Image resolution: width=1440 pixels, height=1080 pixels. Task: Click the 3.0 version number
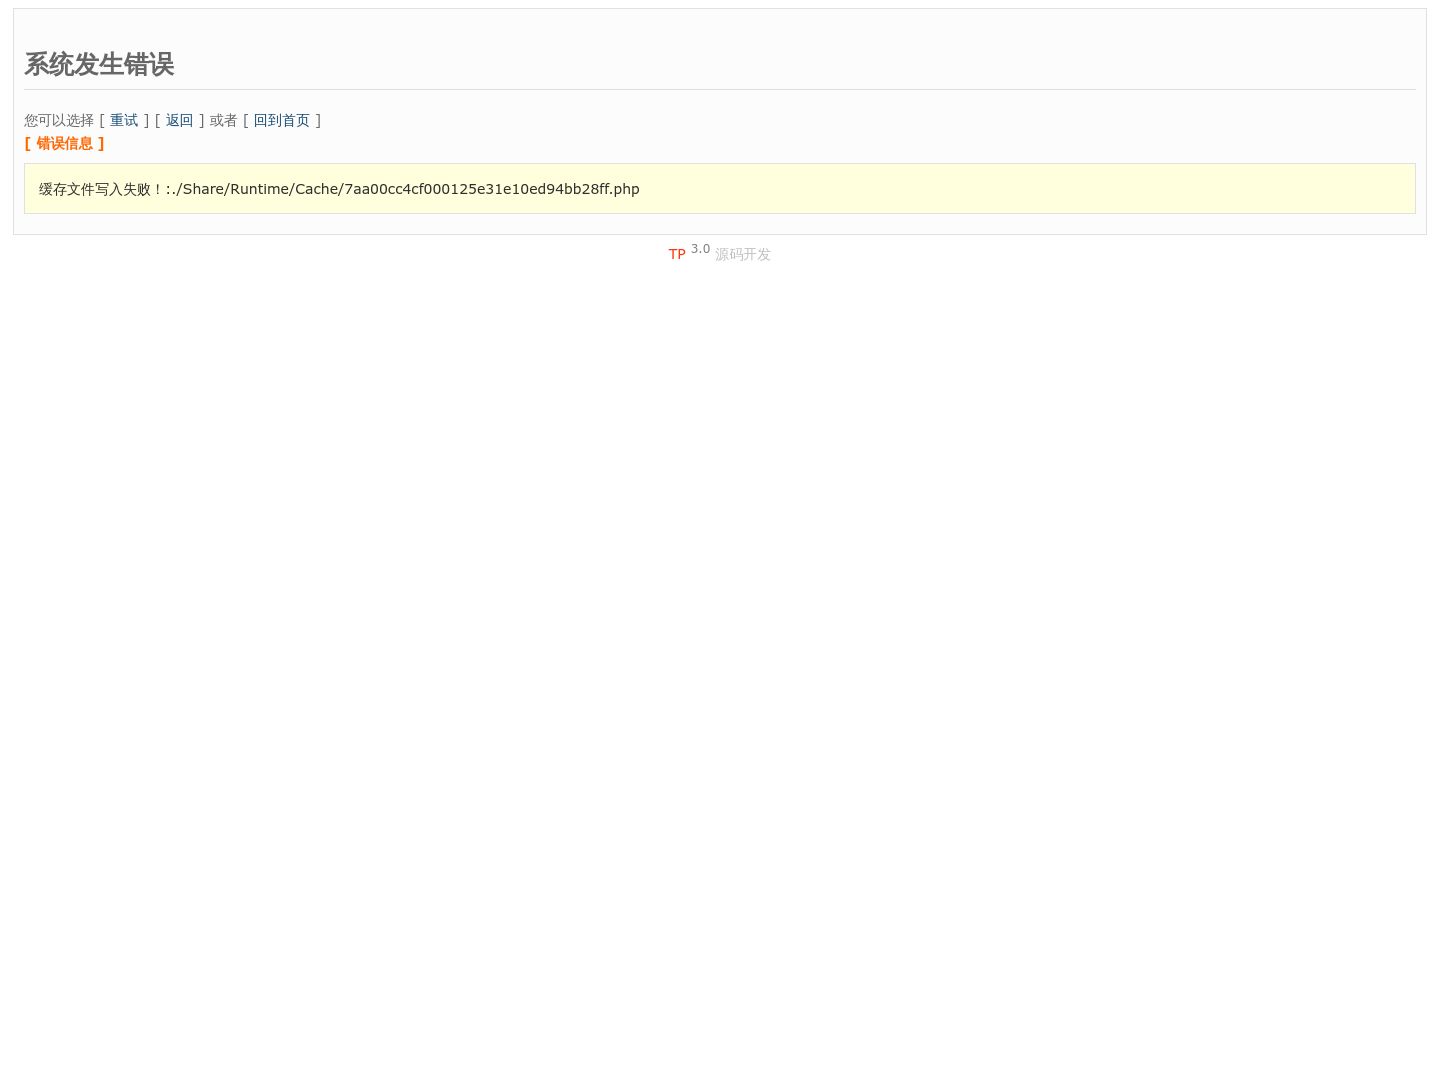tap(700, 249)
